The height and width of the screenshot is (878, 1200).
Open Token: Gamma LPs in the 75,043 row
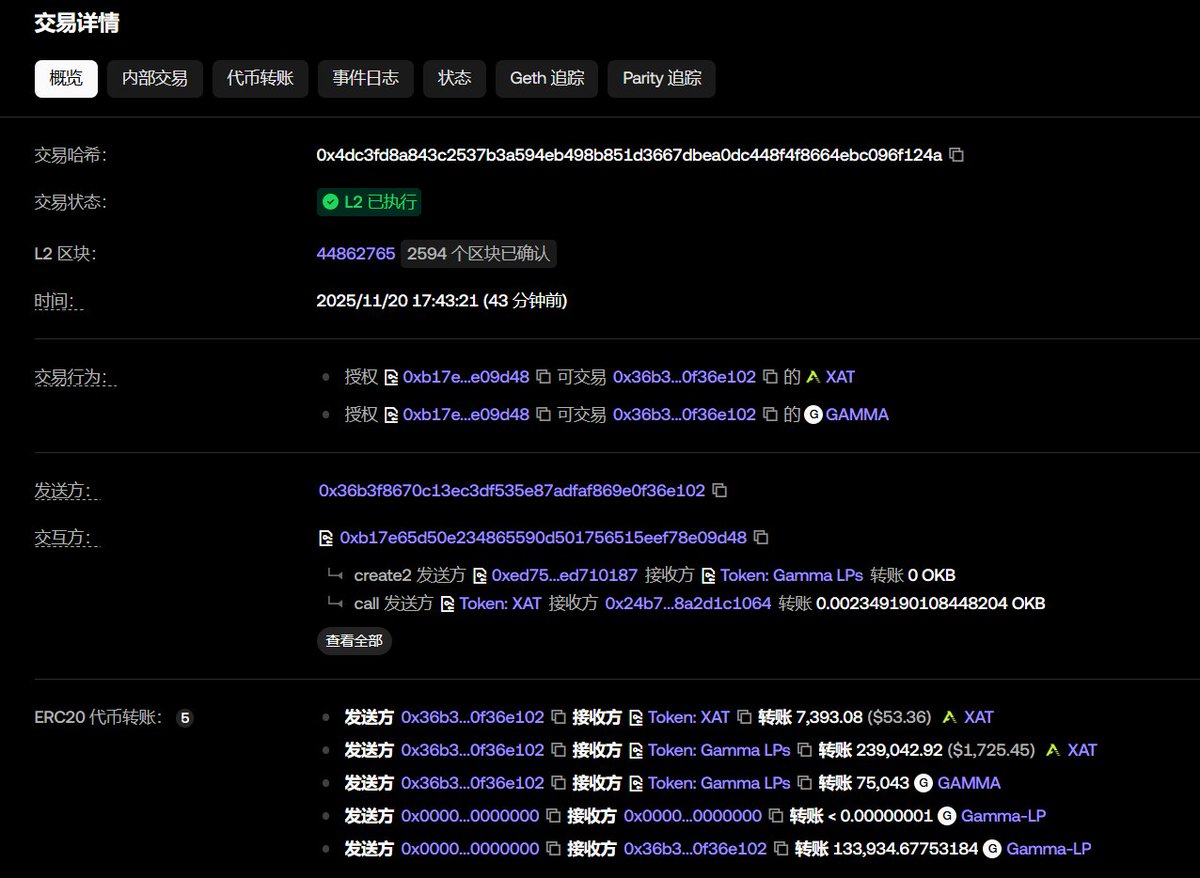point(719,783)
